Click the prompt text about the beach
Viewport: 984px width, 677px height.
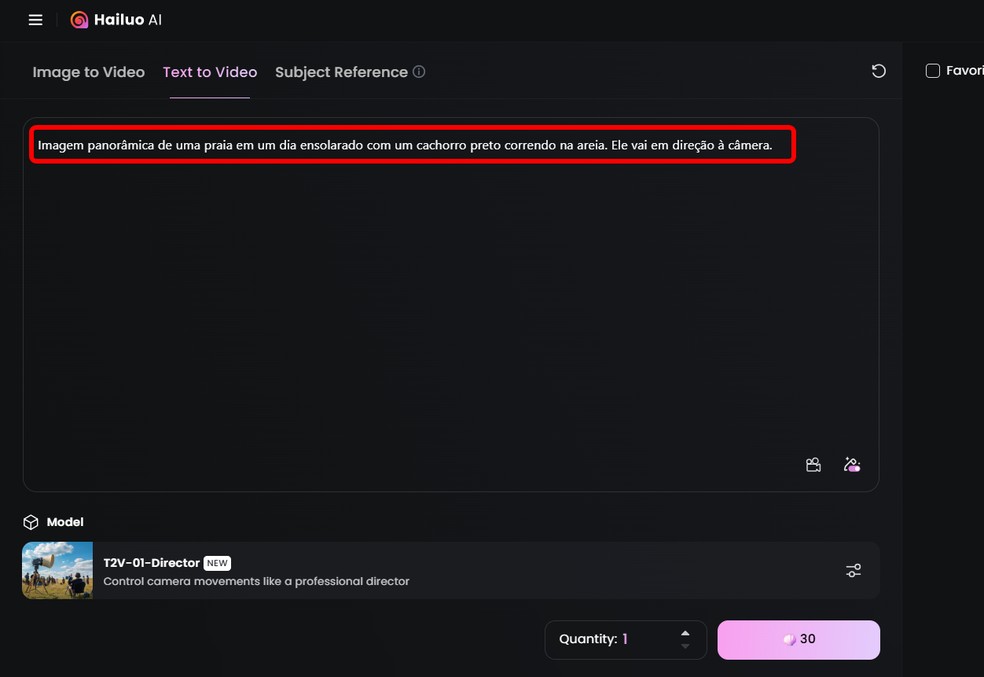tap(405, 146)
